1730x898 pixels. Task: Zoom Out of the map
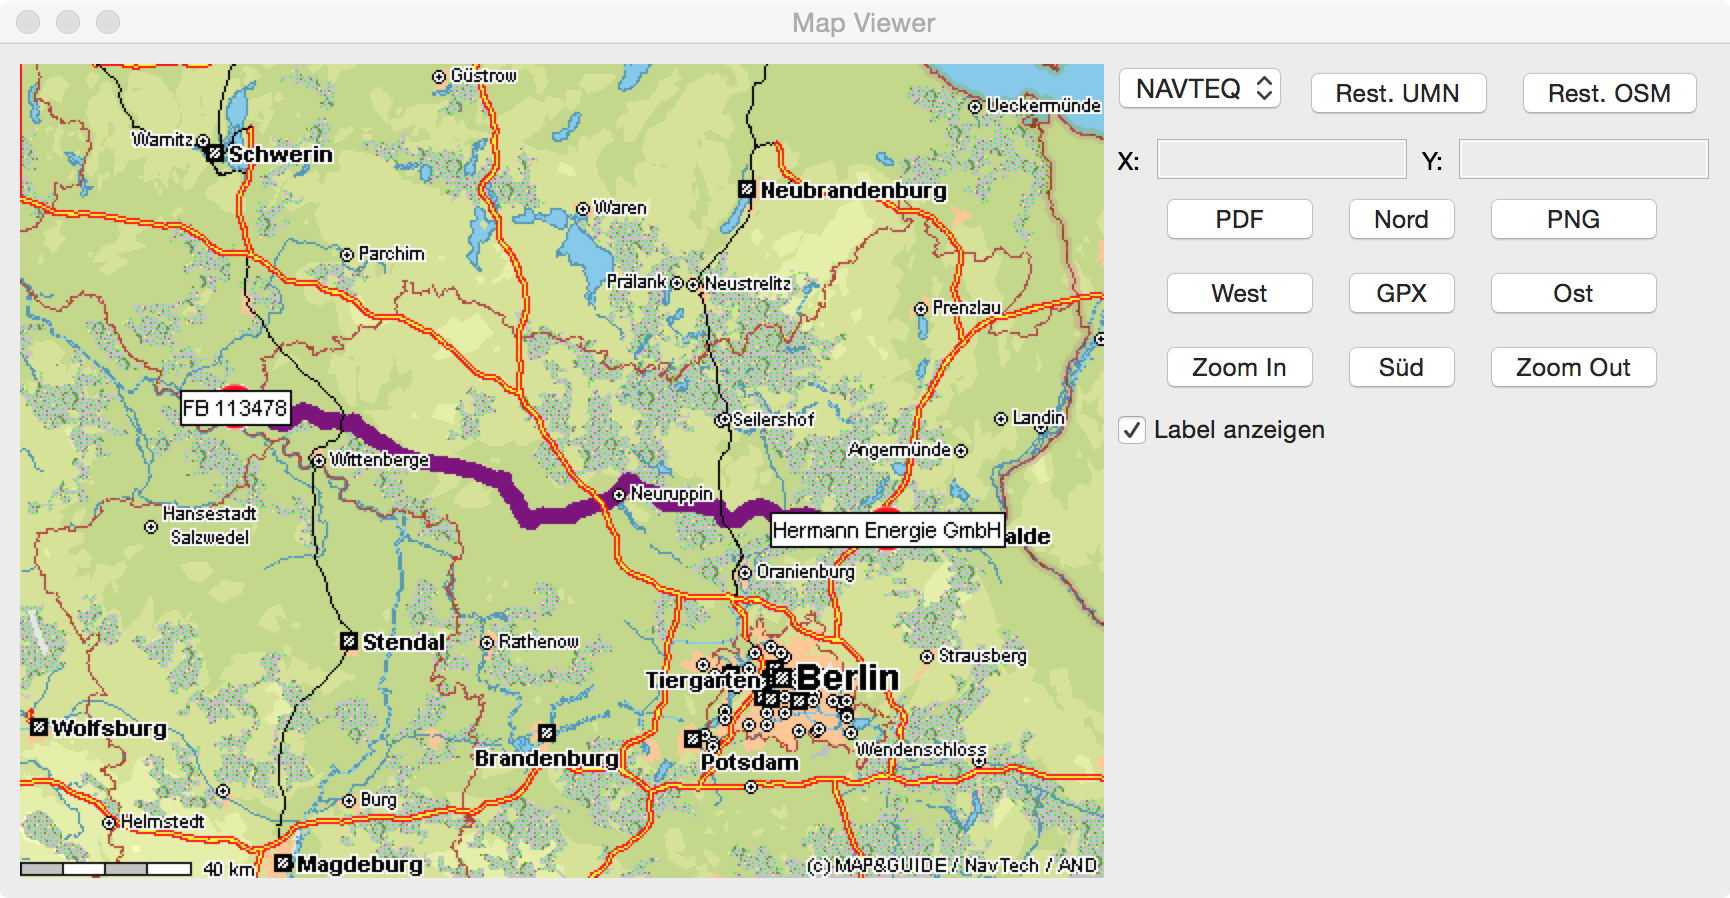[x=1573, y=367]
